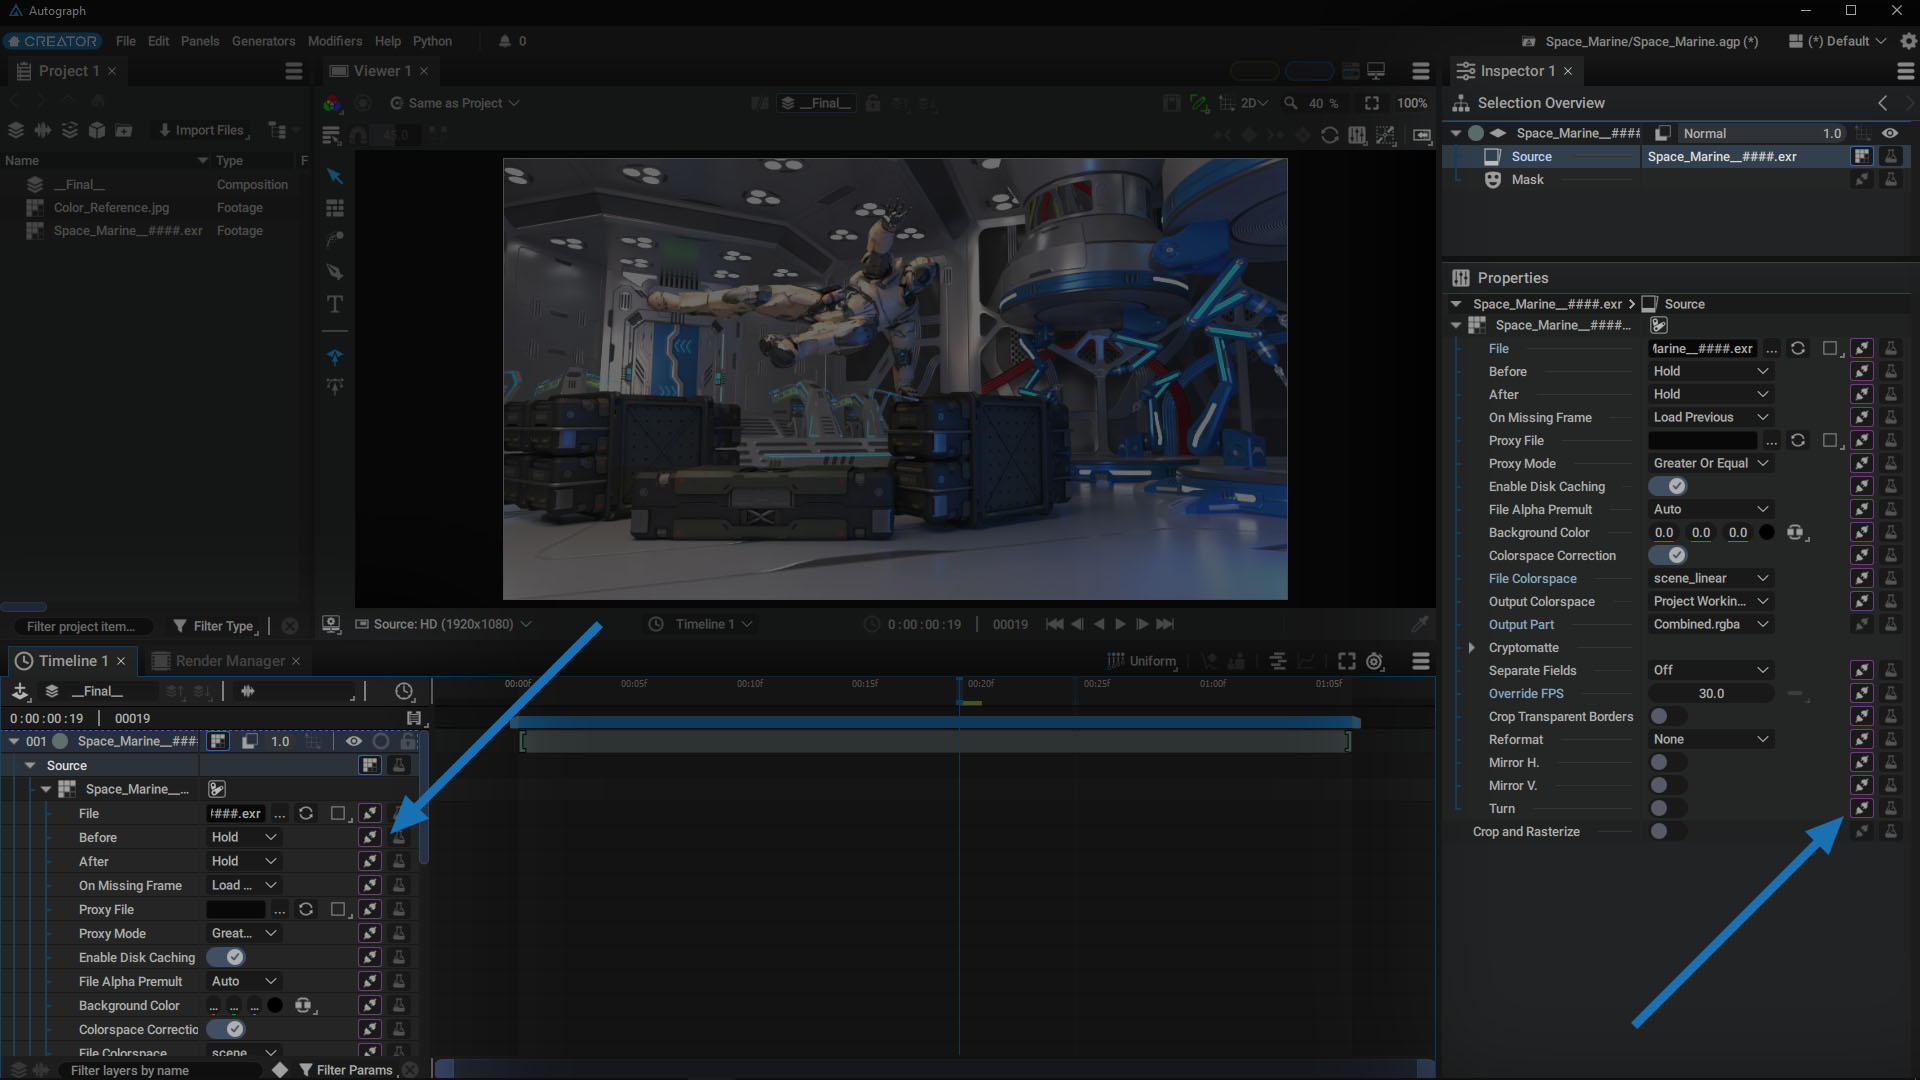Open the Modifiers menu
This screenshot has width=1920, height=1080.
[x=335, y=41]
